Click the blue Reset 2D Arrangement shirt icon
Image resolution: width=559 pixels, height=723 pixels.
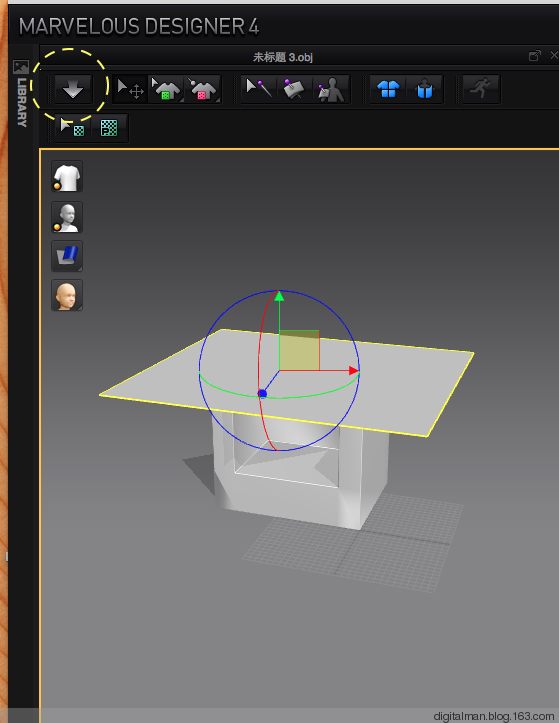click(x=388, y=89)
